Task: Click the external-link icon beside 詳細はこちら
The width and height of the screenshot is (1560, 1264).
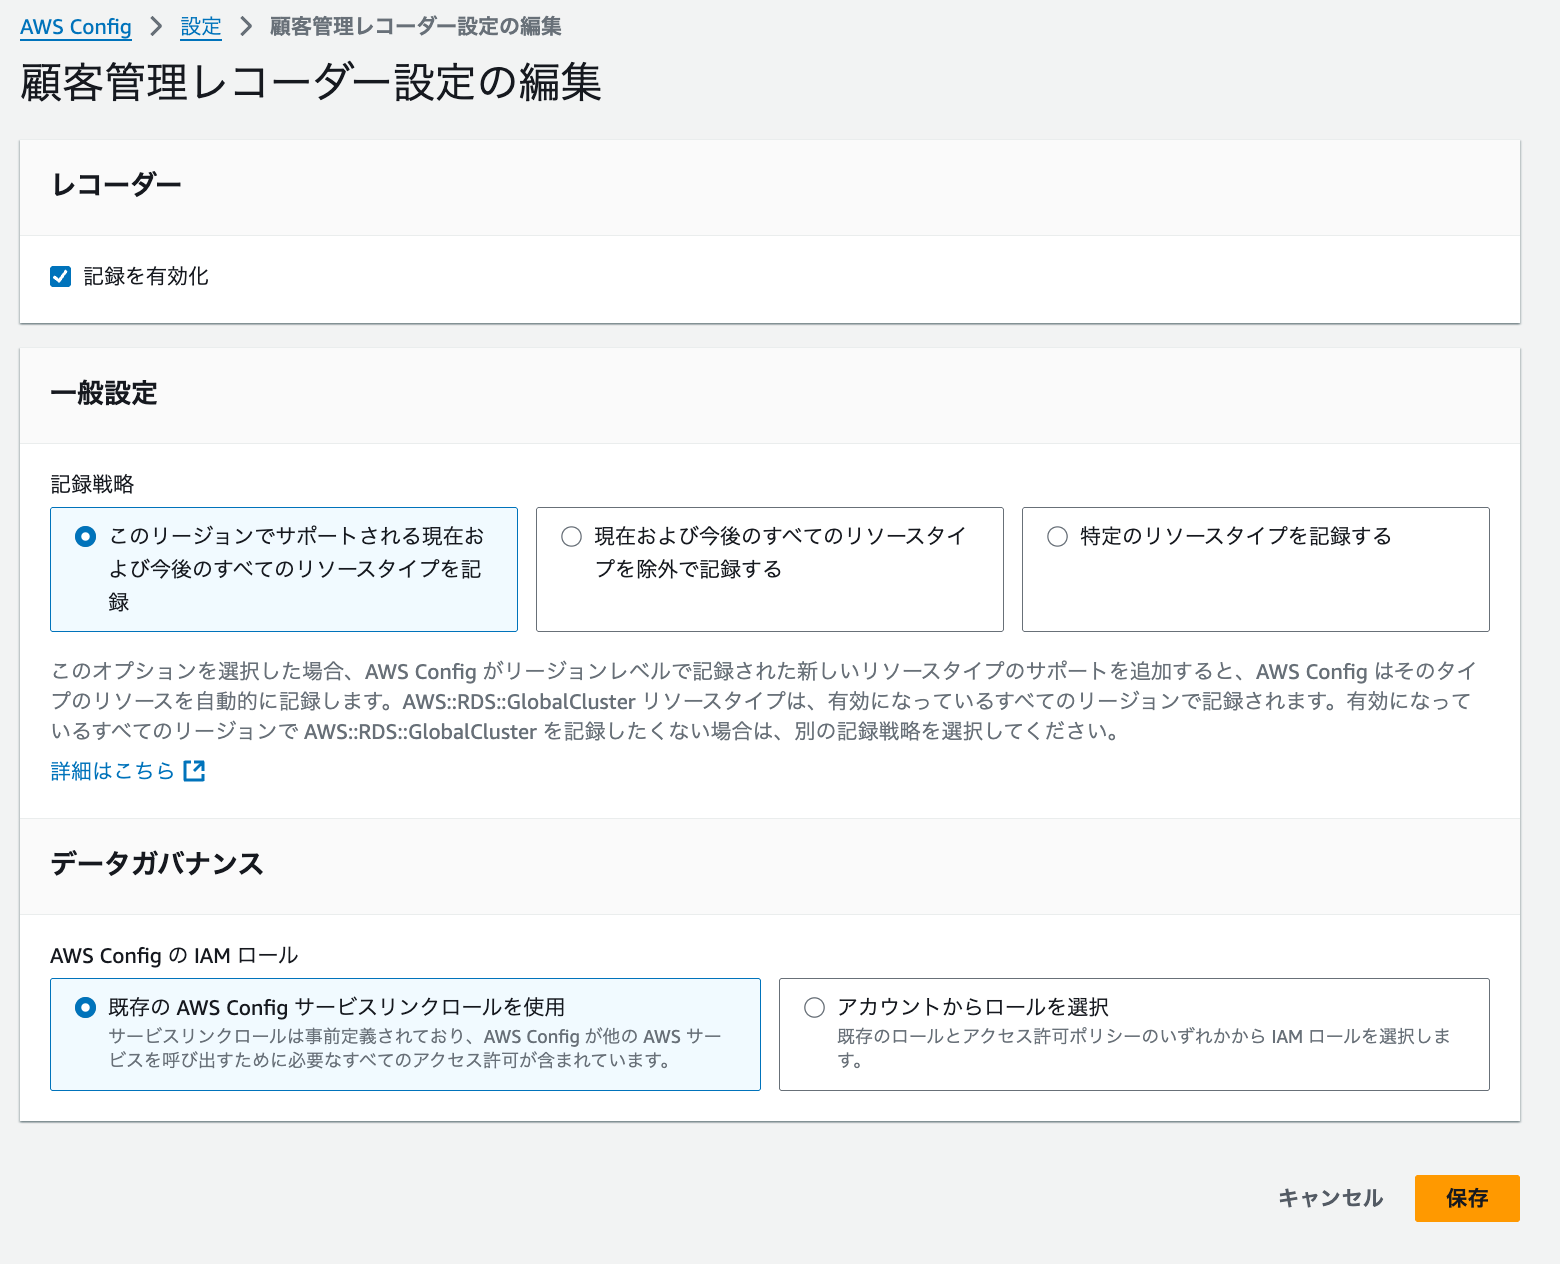Action: (194, 770)
